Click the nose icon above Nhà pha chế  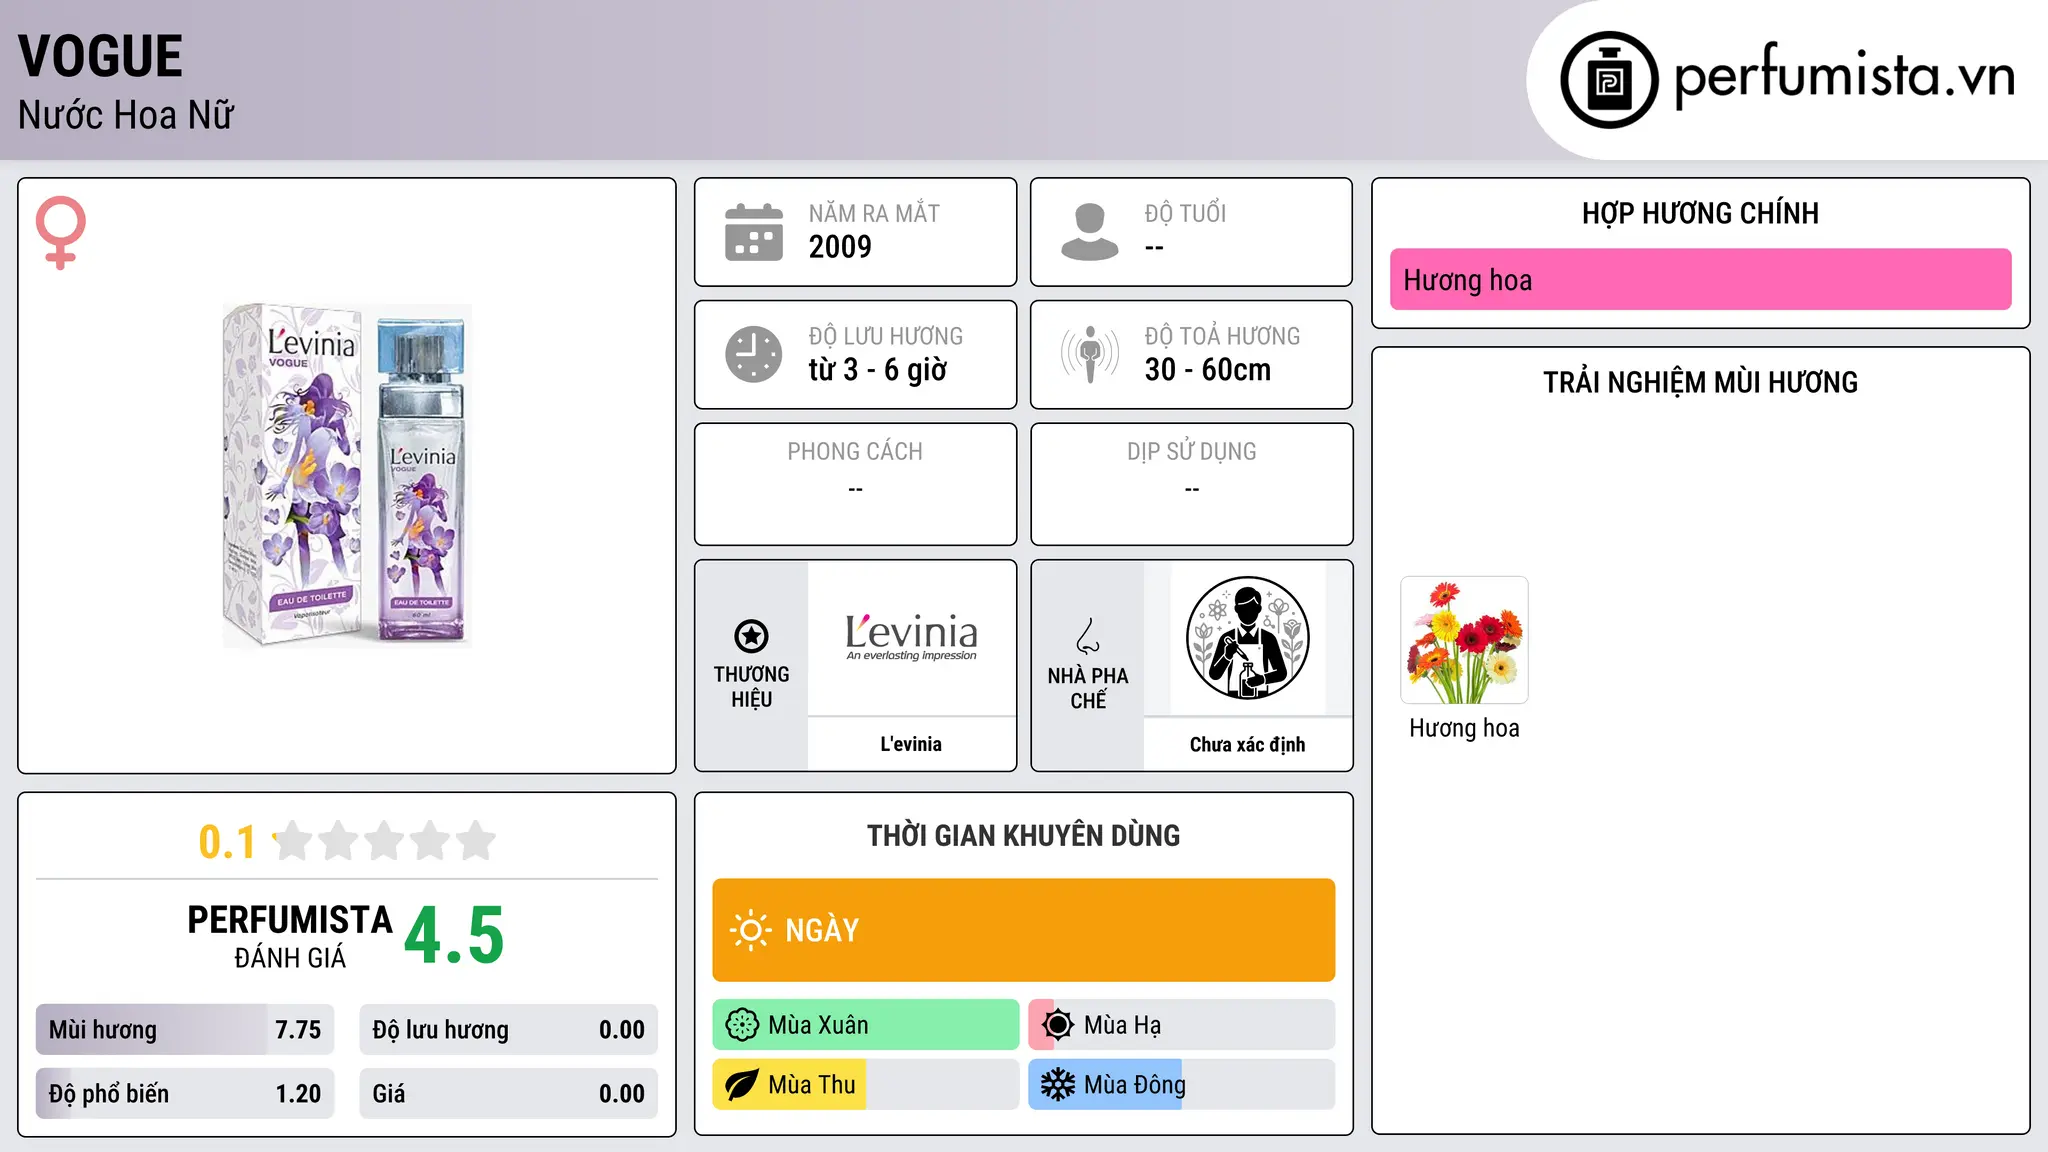[x=1088, y=636]
